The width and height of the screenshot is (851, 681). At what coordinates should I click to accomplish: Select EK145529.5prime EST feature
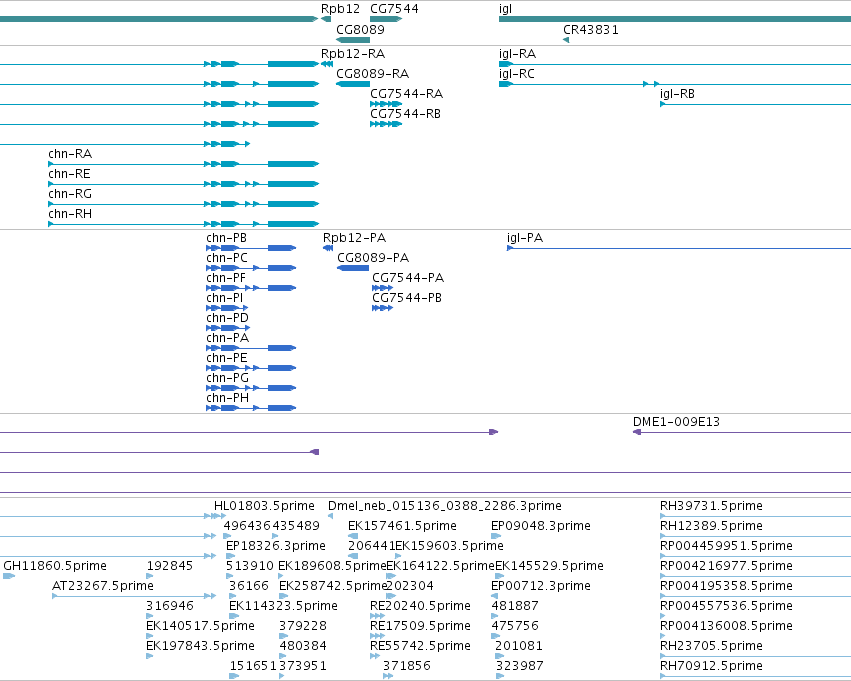(500, 576)
